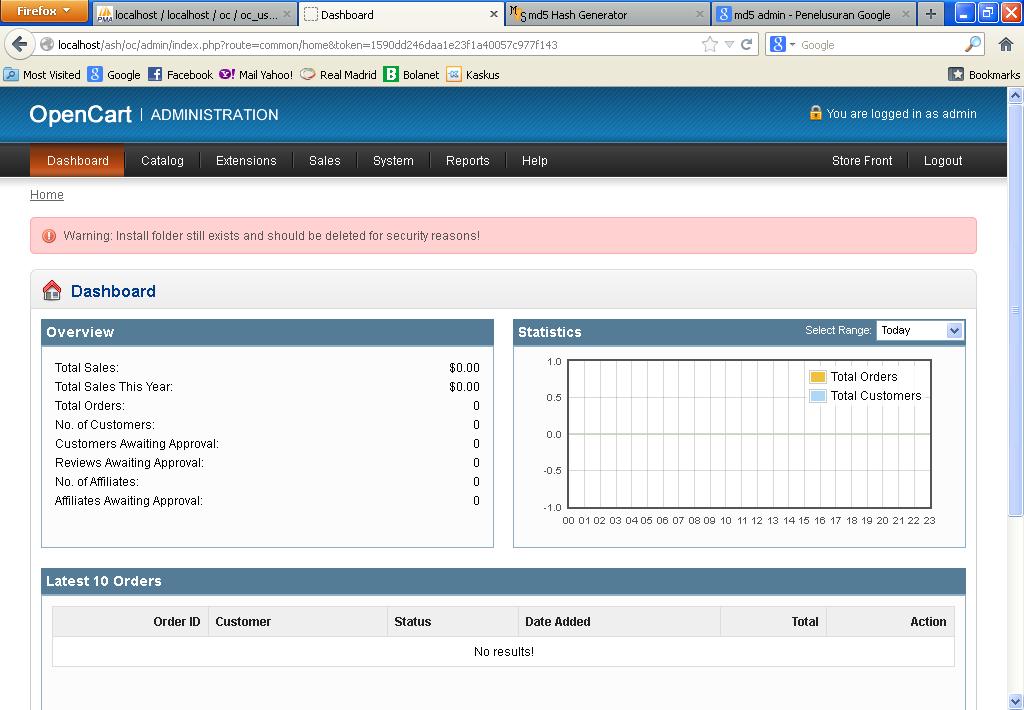This screenshot has height=710, width=1024.
Task: Click the address bar URL field
Action: pos(372,44)
